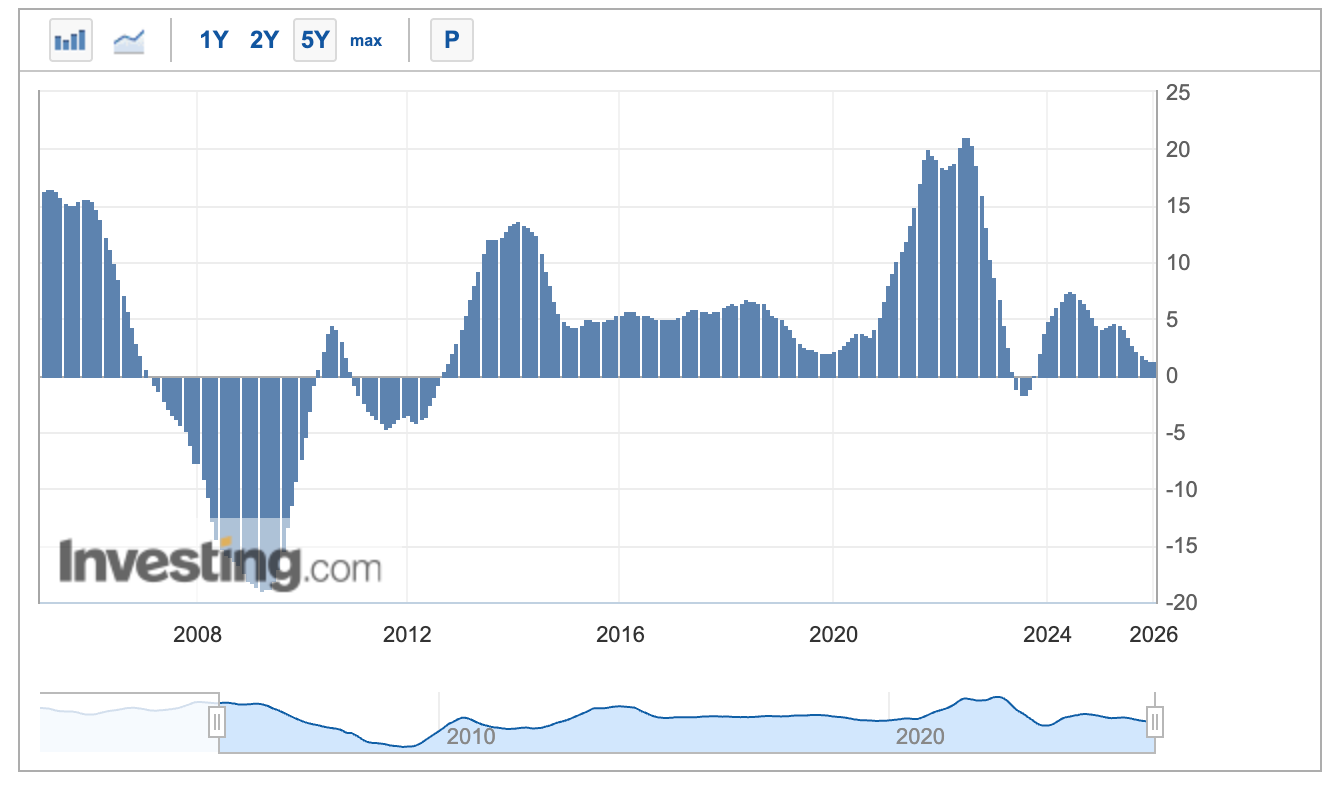Click the small negative bars near 2023
1340x788 pixels.
[1024, 386]
